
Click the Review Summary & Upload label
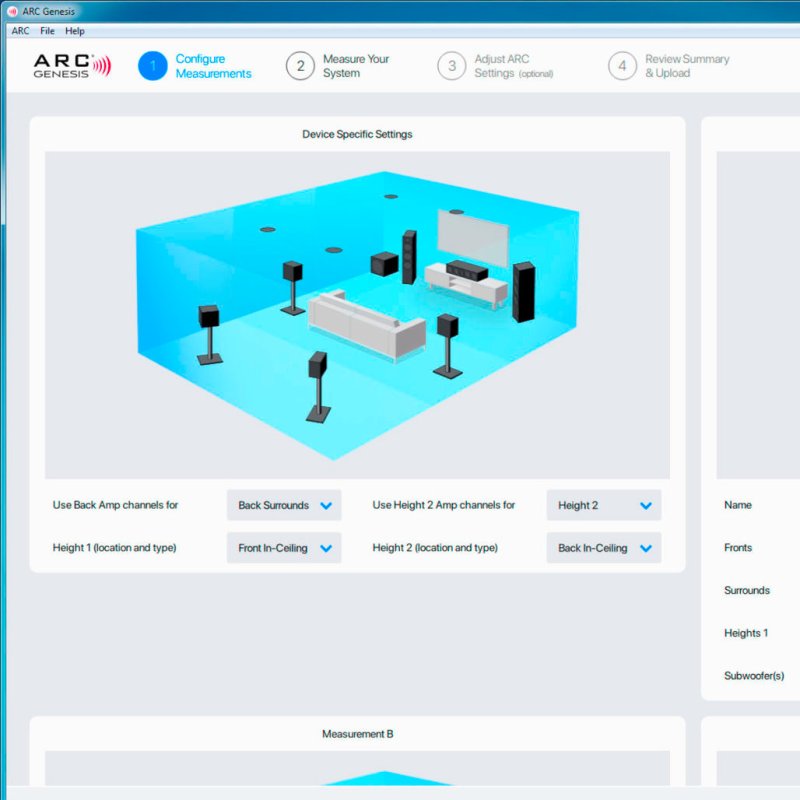(x=687, y=66)
